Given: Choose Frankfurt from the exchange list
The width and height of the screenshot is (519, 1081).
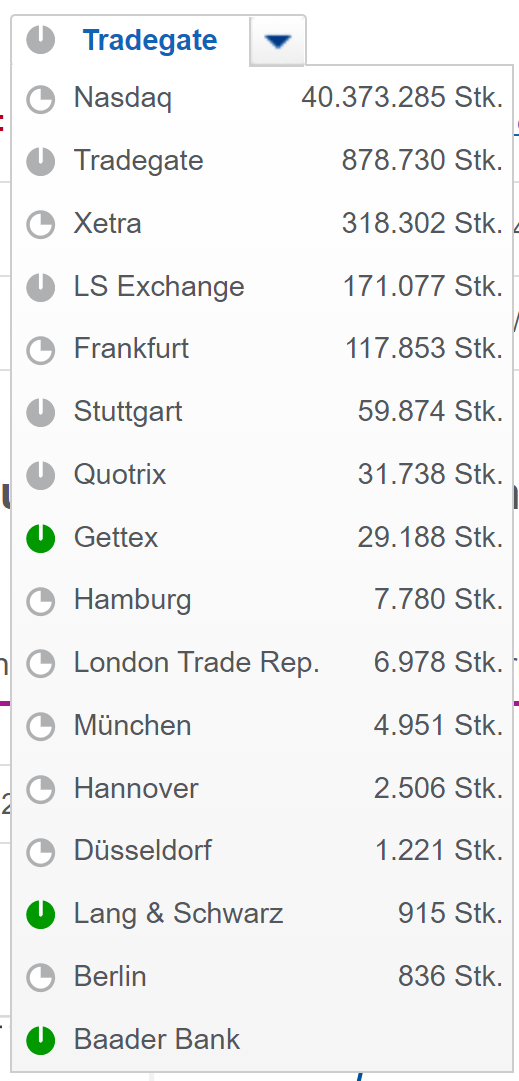Looking at the screenshot, I should tap(263, 350).
